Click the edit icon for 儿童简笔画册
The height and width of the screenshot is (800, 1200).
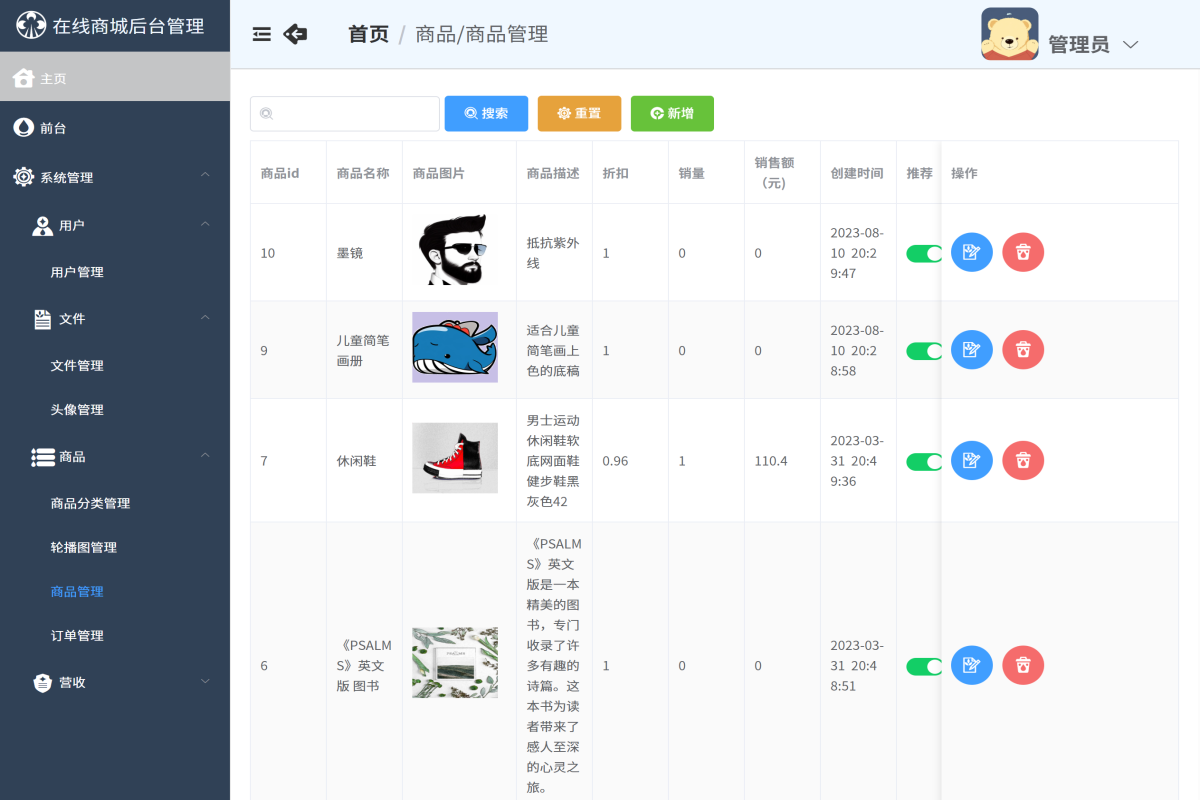click(971, 350)
